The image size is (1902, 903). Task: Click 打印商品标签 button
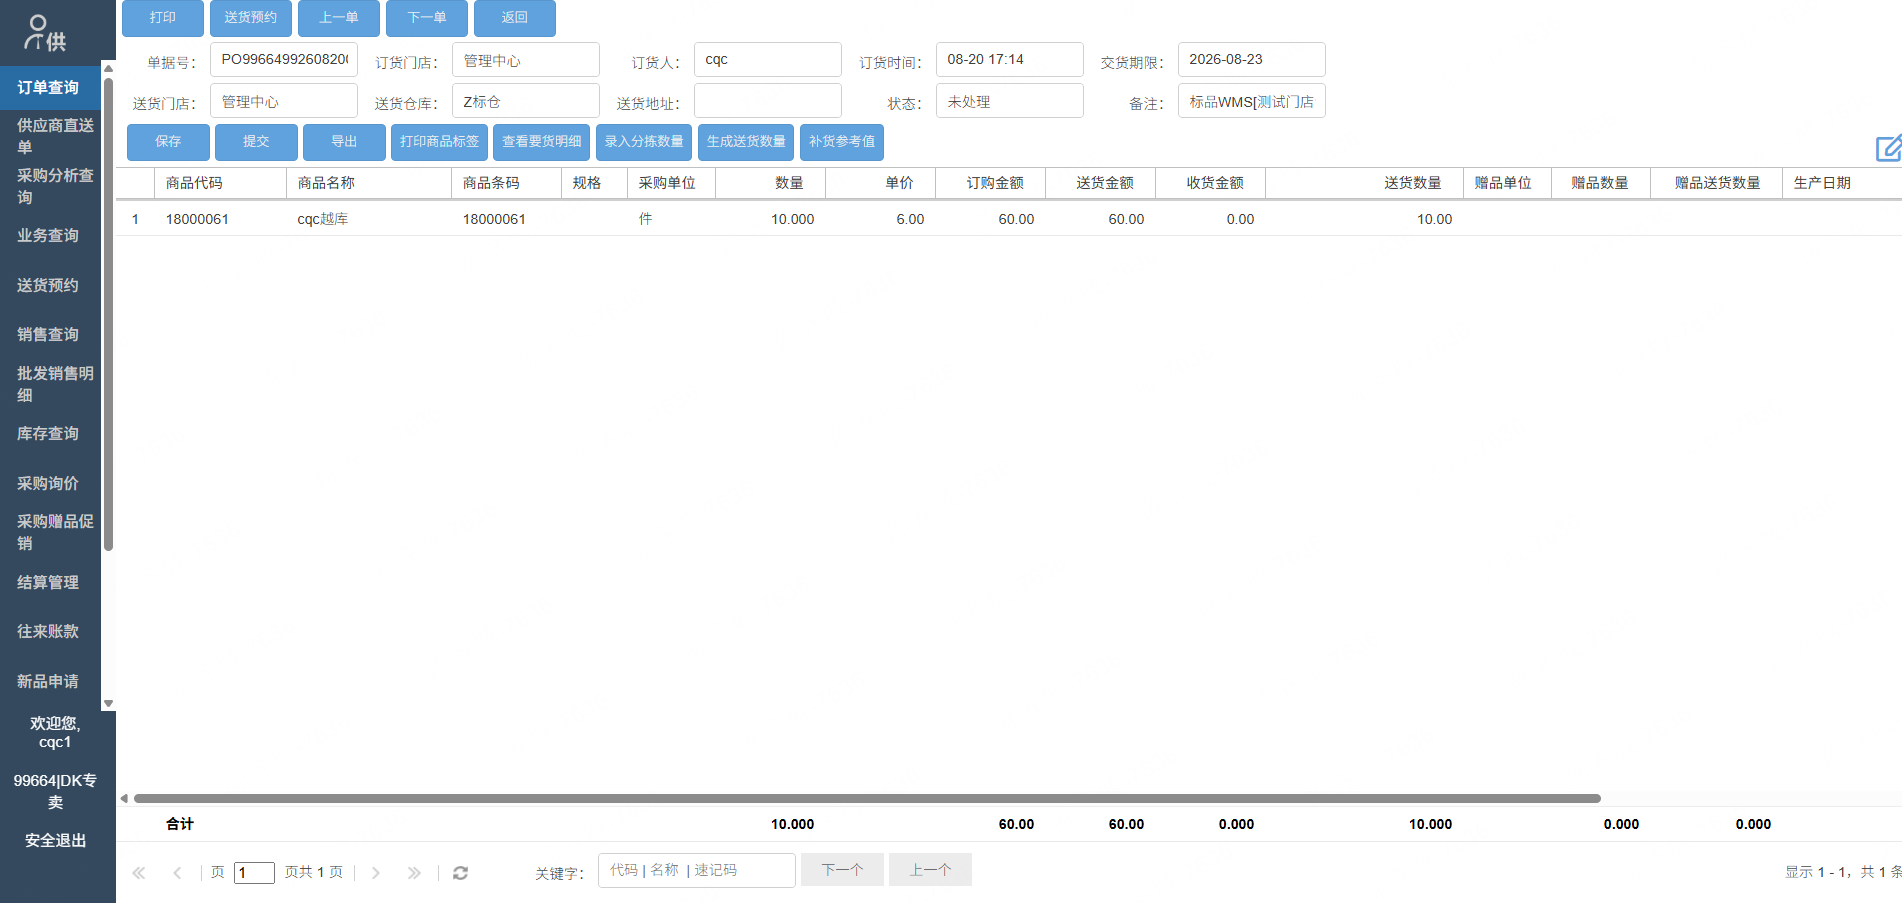click(x=440, y=142)
